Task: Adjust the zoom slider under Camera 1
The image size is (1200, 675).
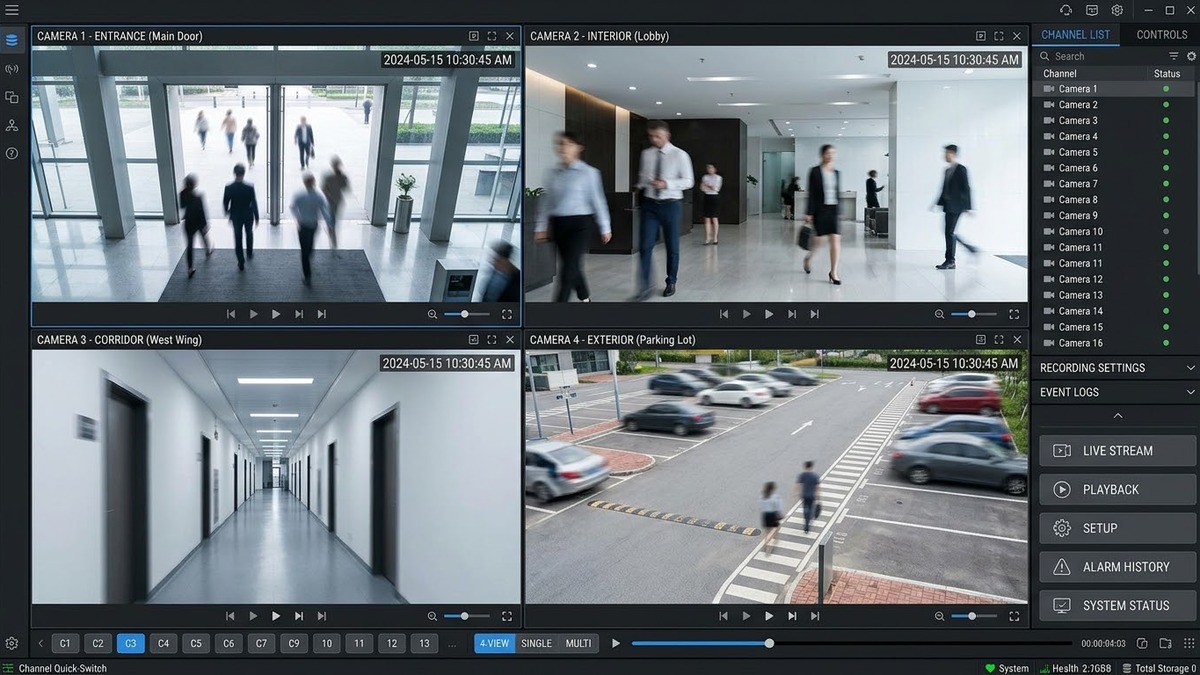Action: pyautogui.click(x=467, y=314)
